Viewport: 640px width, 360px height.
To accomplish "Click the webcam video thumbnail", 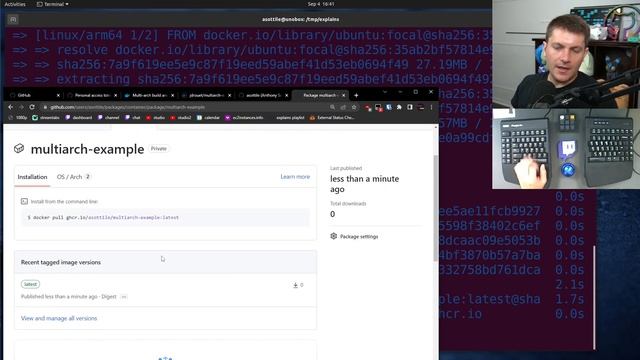I will pyautogui.click(x=566, y=54).
